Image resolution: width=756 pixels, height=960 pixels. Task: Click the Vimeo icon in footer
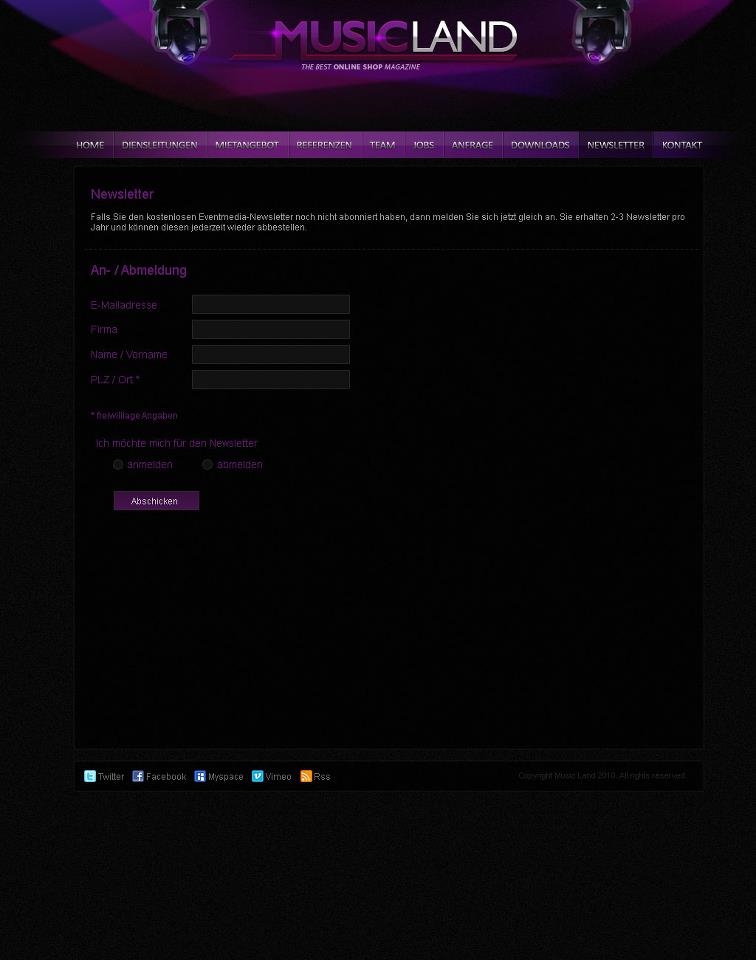coord(257,776)
